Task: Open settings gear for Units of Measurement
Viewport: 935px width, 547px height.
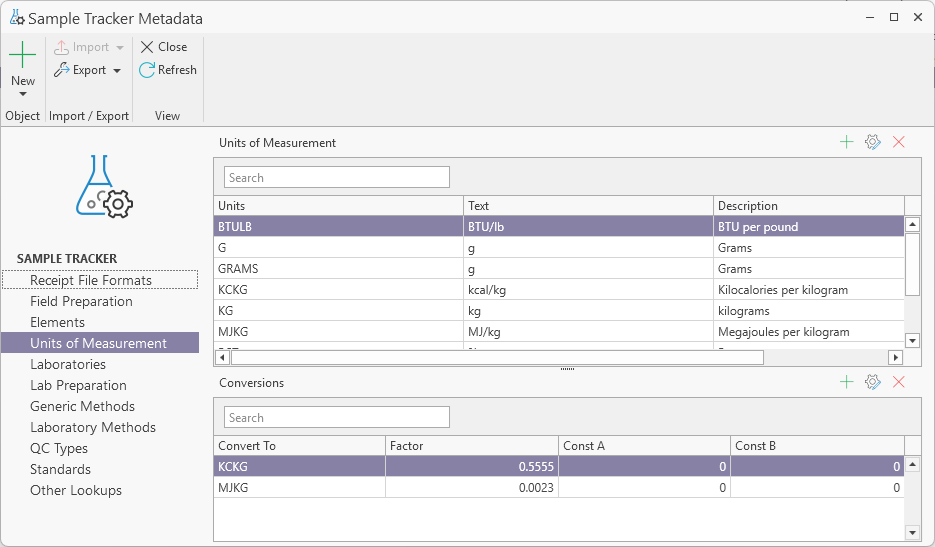Action: pyautogui.click(x=872, y=143)
